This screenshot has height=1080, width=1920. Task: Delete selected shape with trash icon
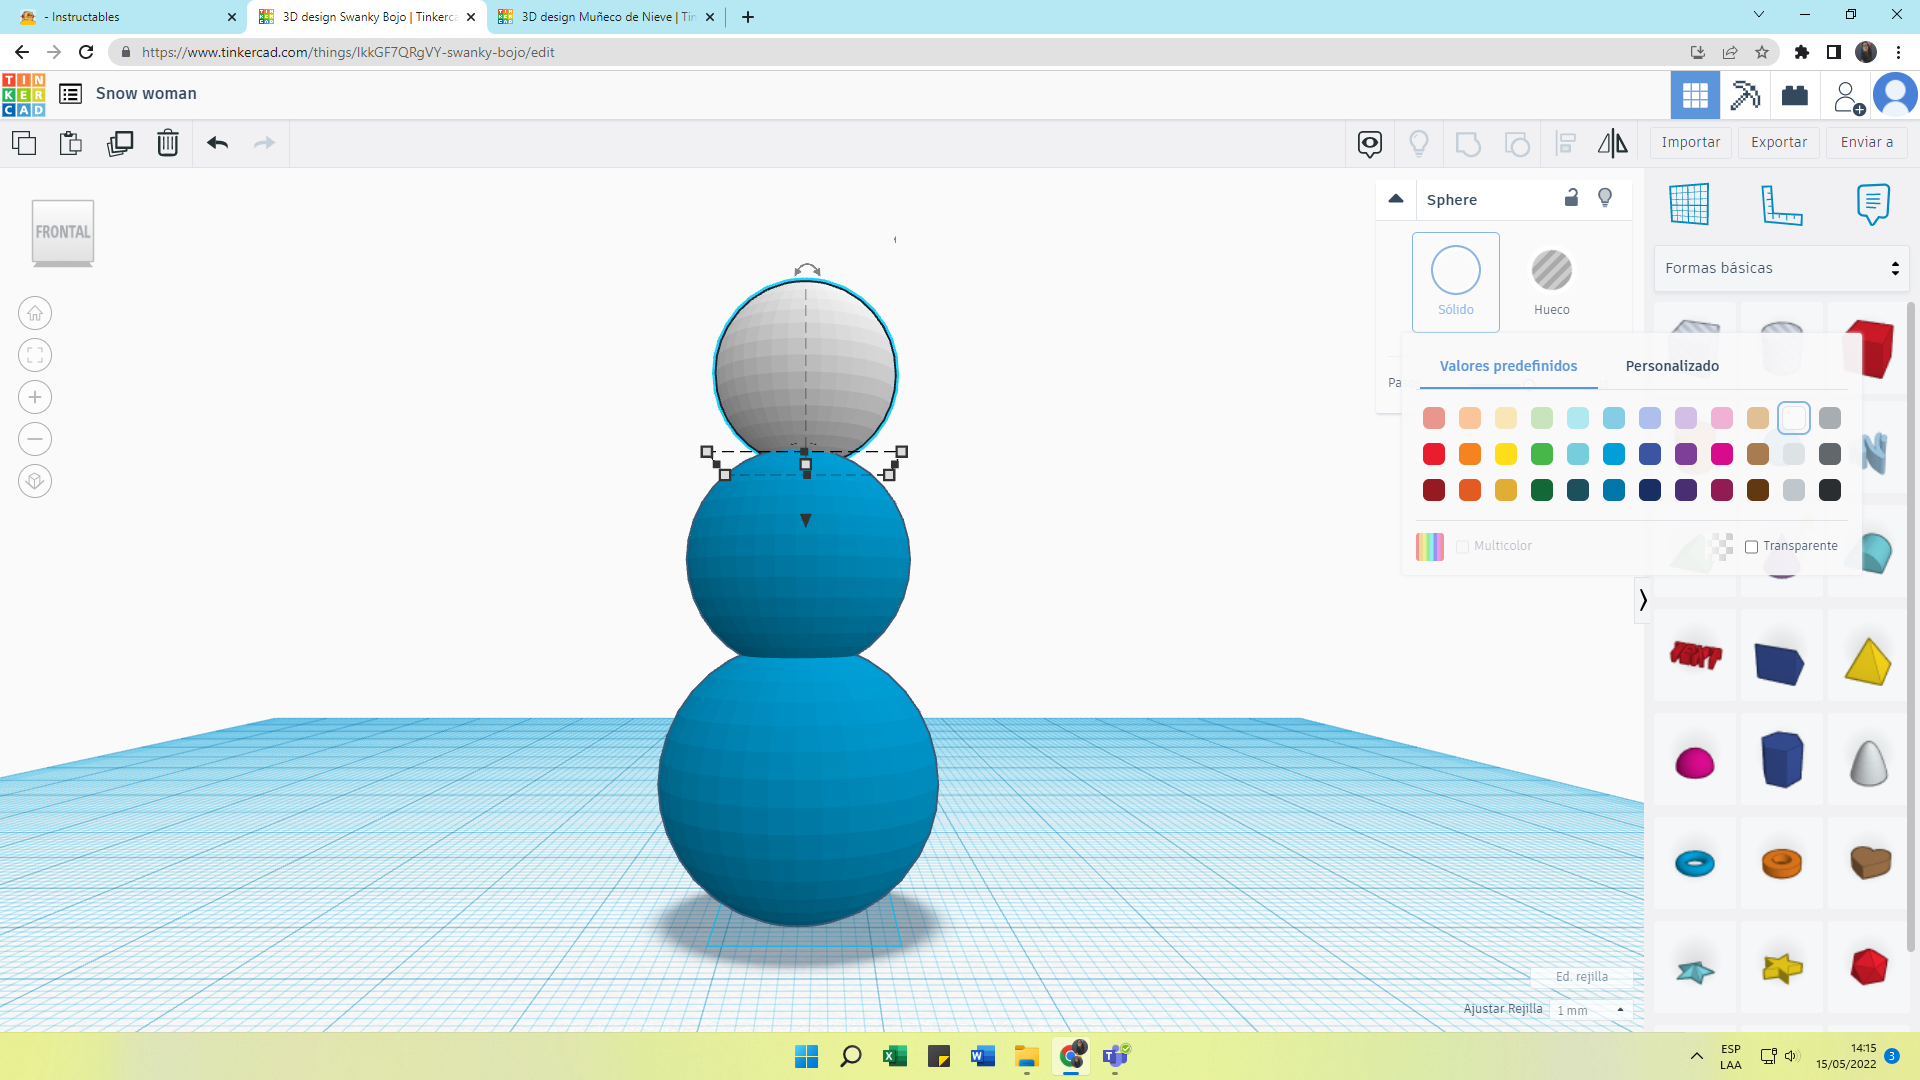coord(168,143)
